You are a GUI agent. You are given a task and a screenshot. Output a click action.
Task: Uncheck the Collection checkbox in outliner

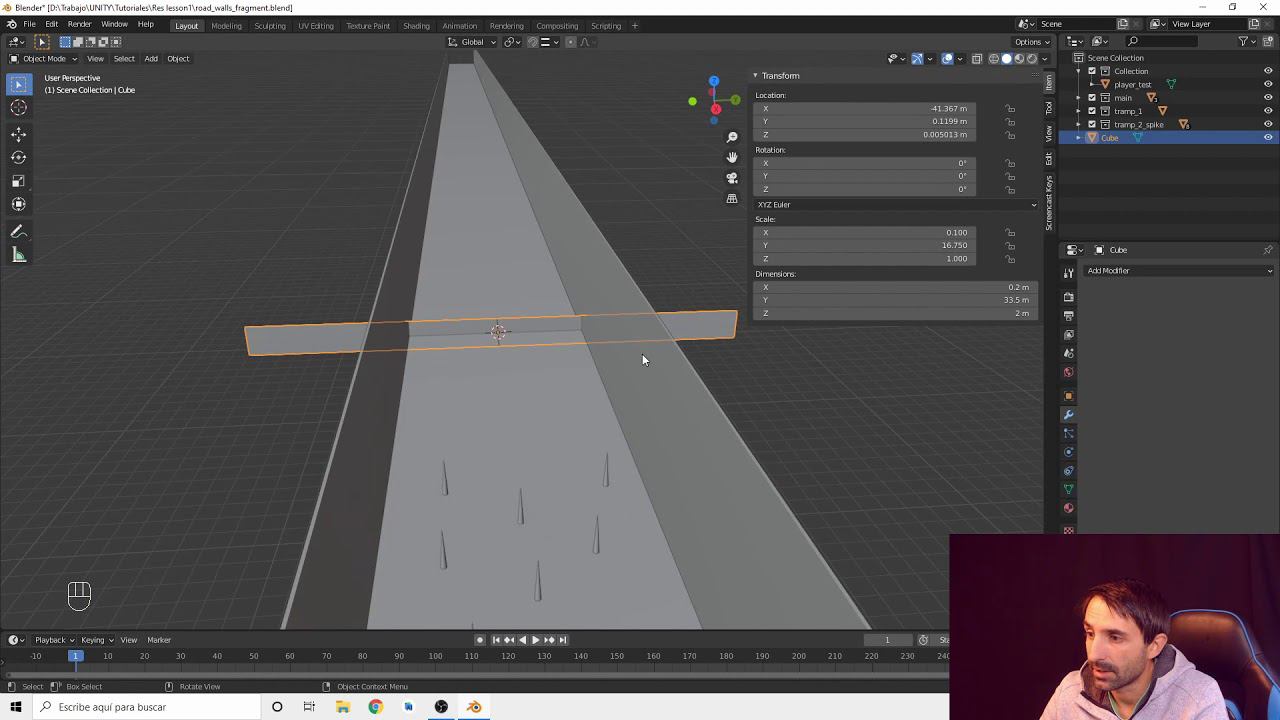click(x=1092, y=71)
